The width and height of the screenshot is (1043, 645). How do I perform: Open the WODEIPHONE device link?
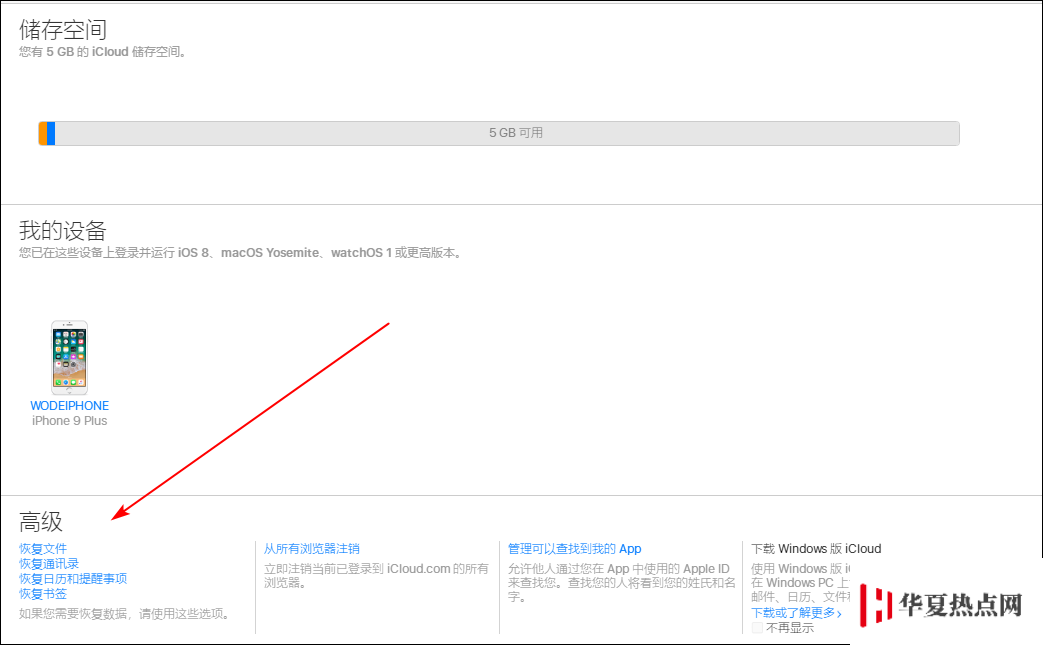click(69, 406)
